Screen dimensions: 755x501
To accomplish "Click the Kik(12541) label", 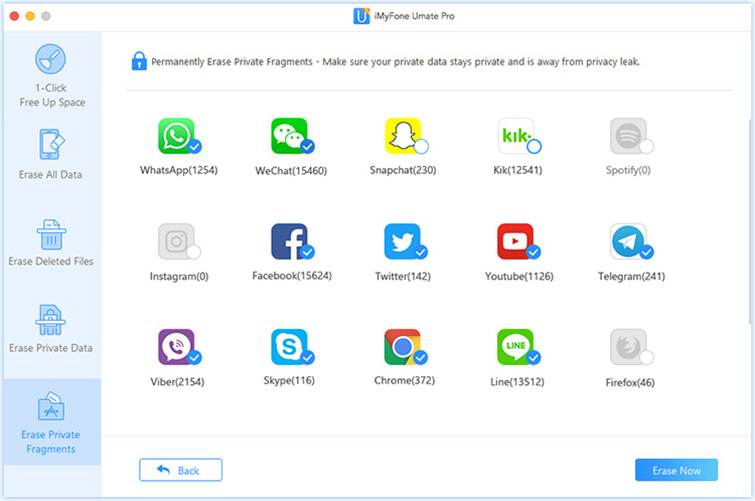I will pos(518,170).
